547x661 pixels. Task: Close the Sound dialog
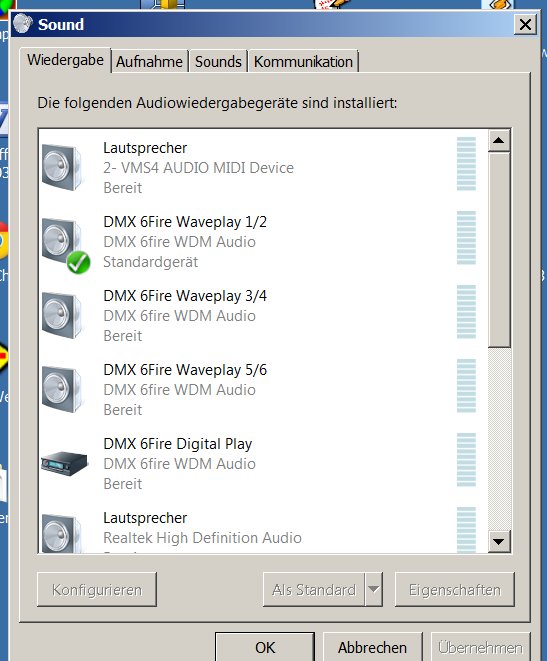click(x=525, y=24)
